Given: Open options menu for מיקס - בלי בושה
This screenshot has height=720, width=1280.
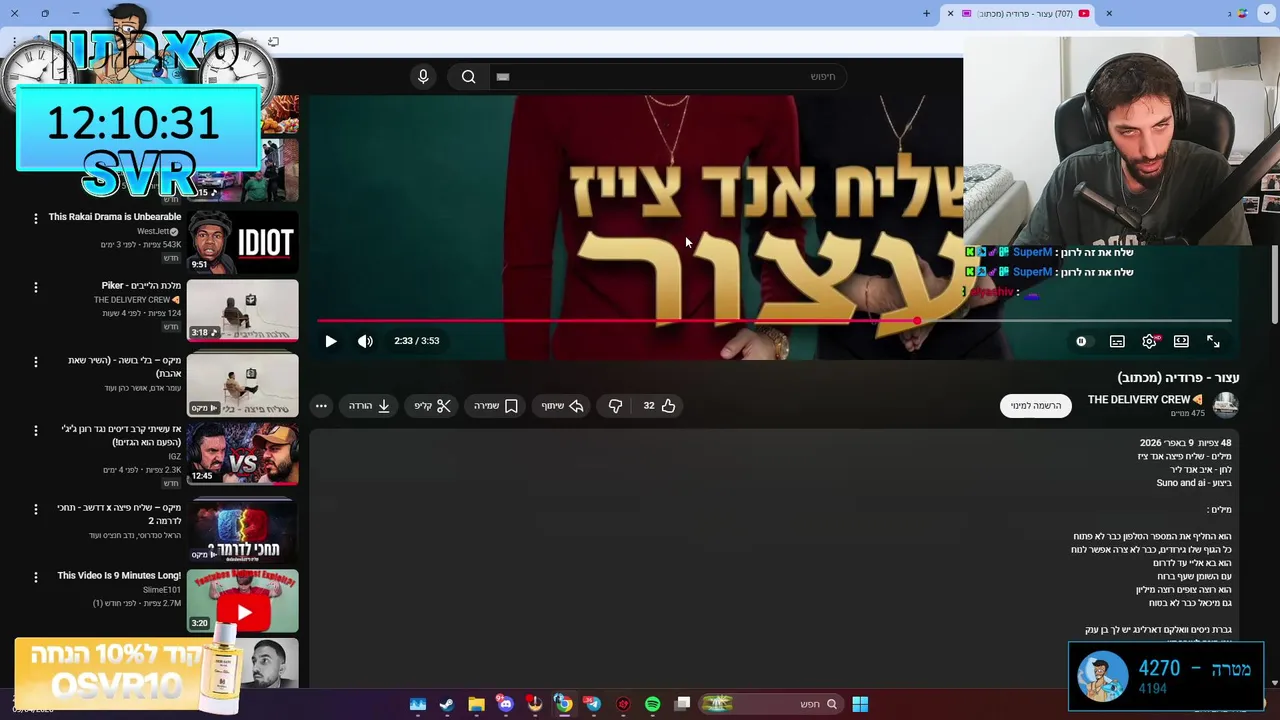Looking at the screenshot, I should click(36, 361).
